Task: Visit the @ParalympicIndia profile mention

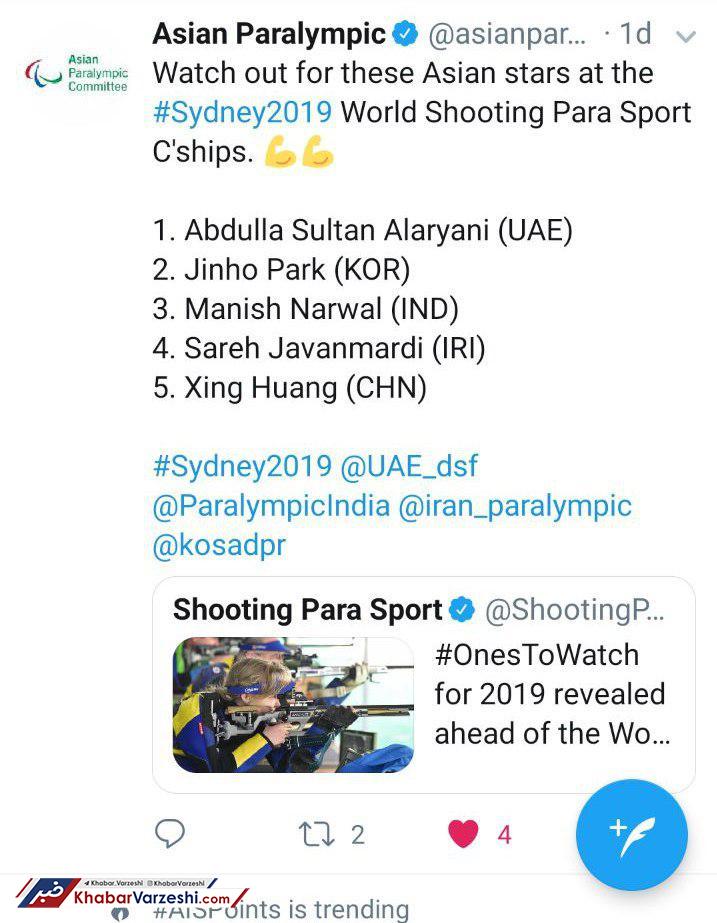Action: [270, 505]
